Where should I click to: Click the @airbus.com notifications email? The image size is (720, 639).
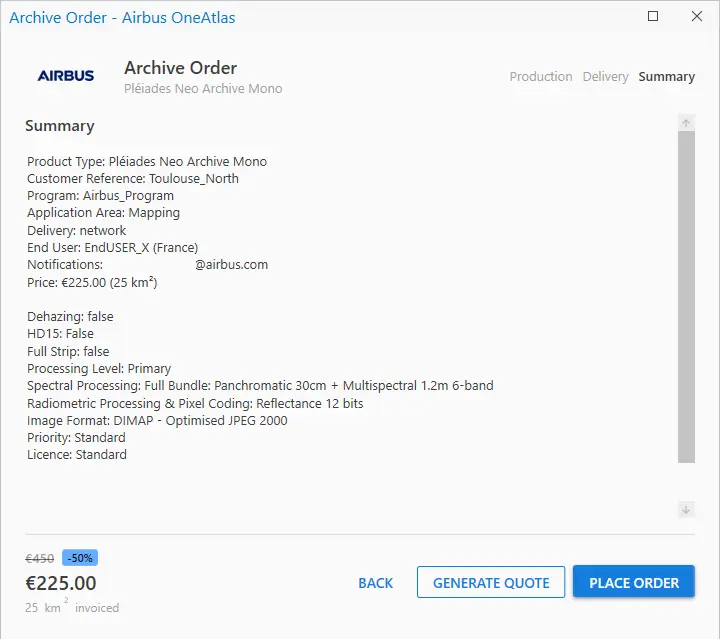[x=231, y=265]
